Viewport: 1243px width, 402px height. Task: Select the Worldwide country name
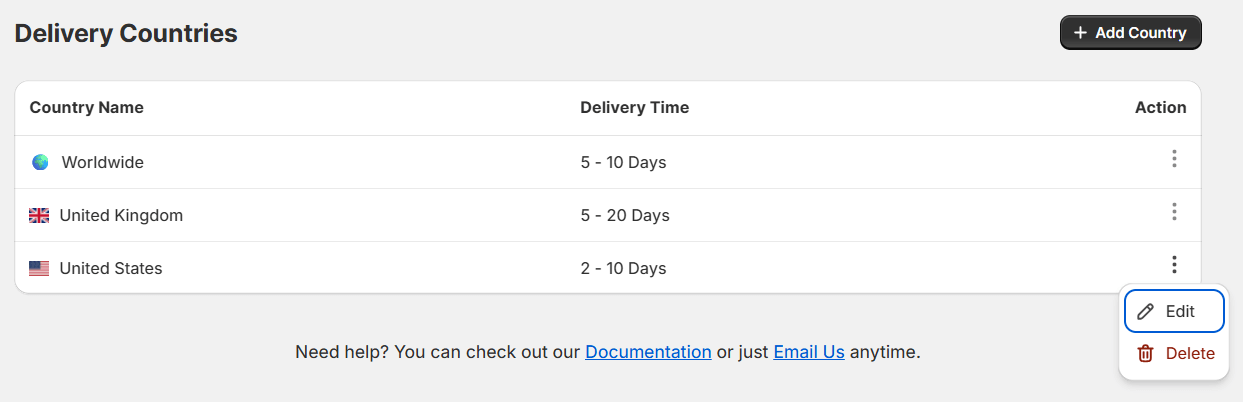(103, 162)
